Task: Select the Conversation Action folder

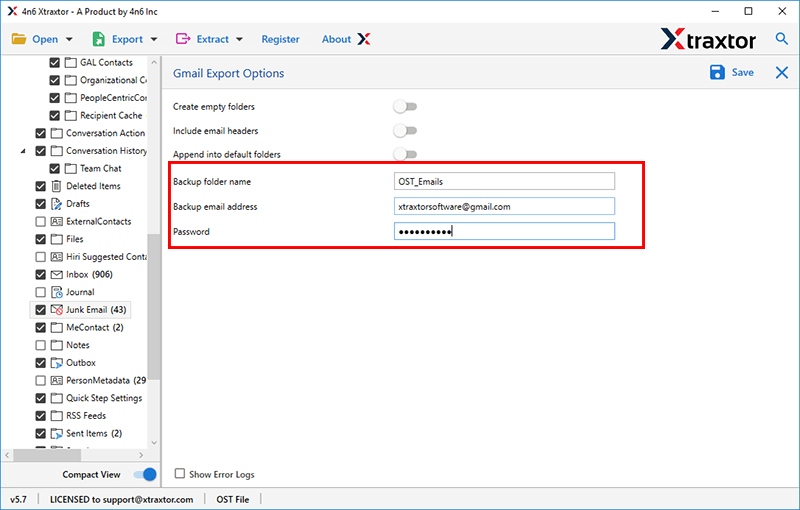Action: point(106,133)
